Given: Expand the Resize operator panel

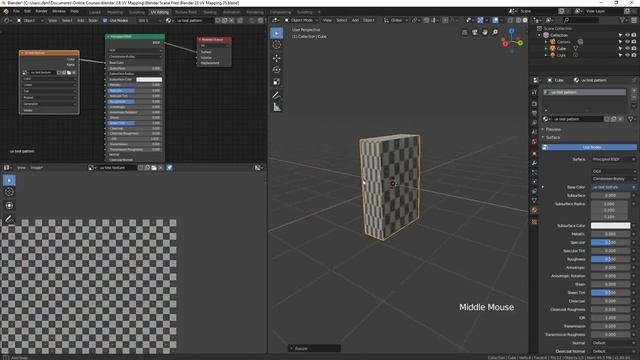Looking at the screenshot, I should coord(314,348).
